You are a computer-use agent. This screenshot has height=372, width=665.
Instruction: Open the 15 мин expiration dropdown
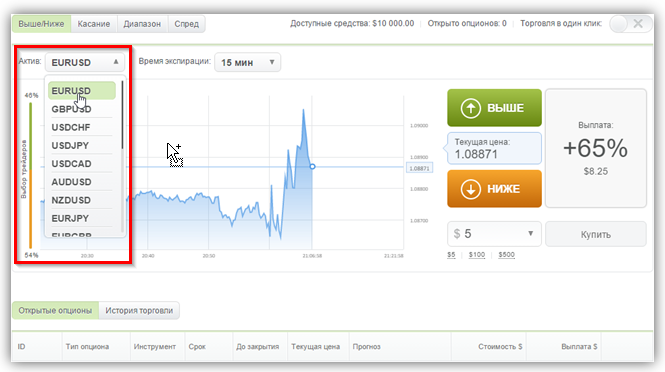click(x=247, y=62)
